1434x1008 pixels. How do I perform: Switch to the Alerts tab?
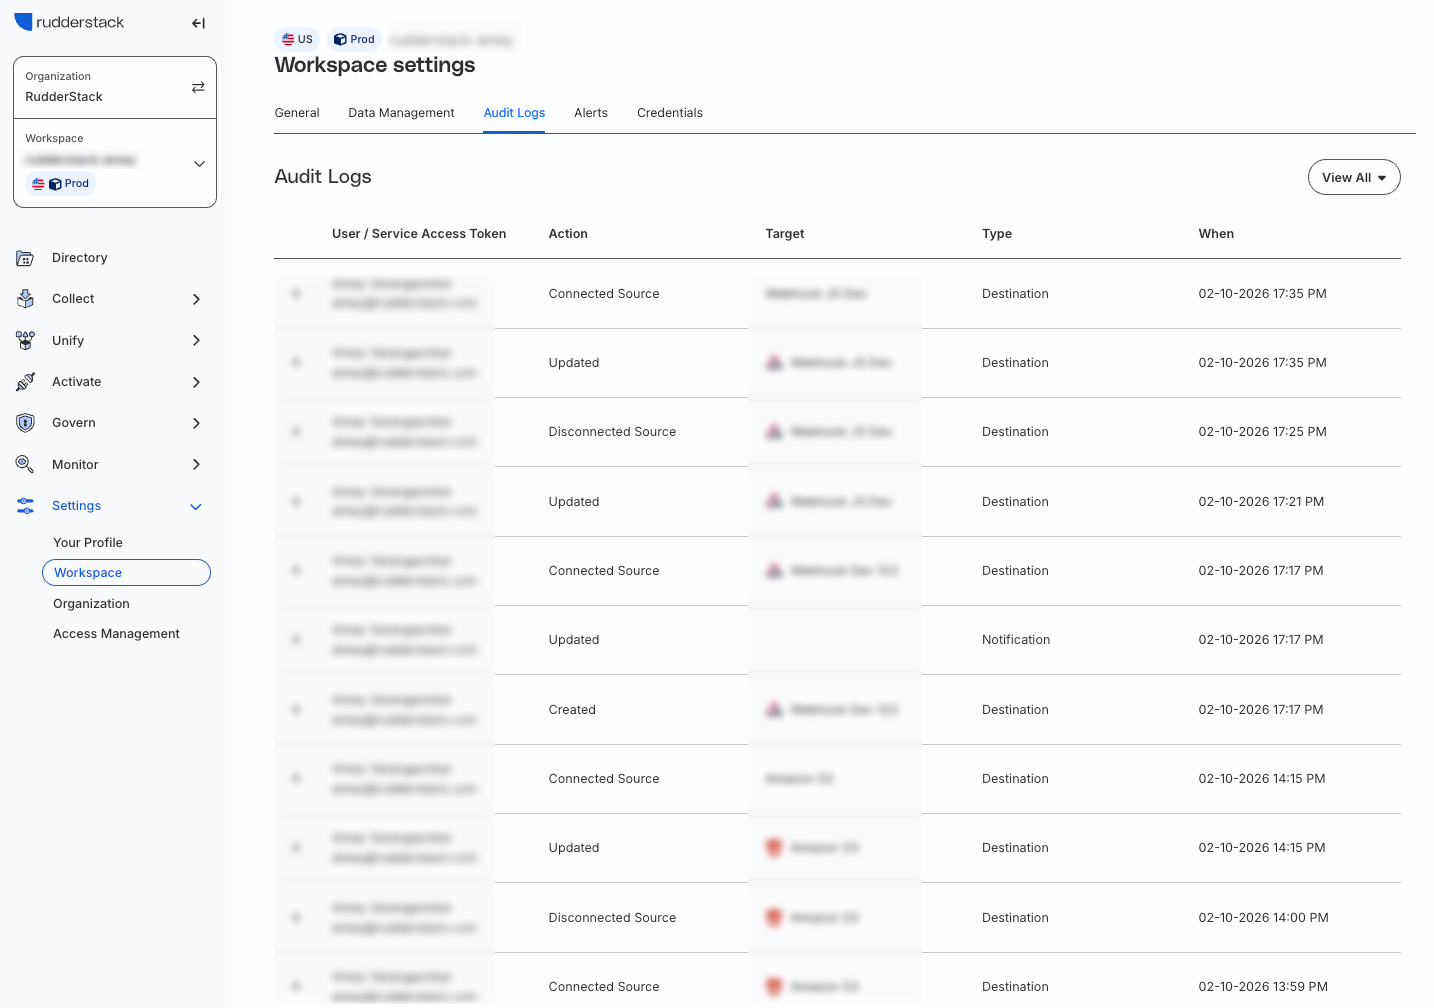(x=590, y=113)
